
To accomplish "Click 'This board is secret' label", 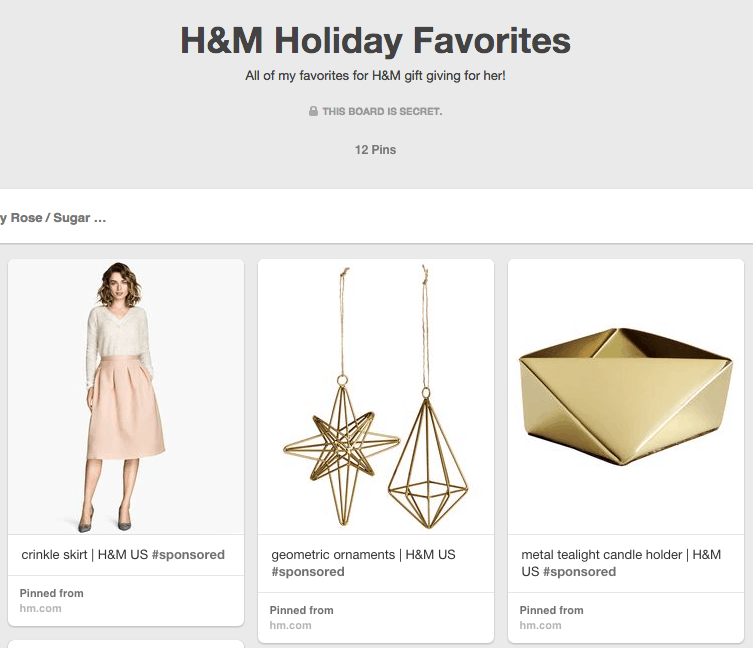I will coord(382,111).
